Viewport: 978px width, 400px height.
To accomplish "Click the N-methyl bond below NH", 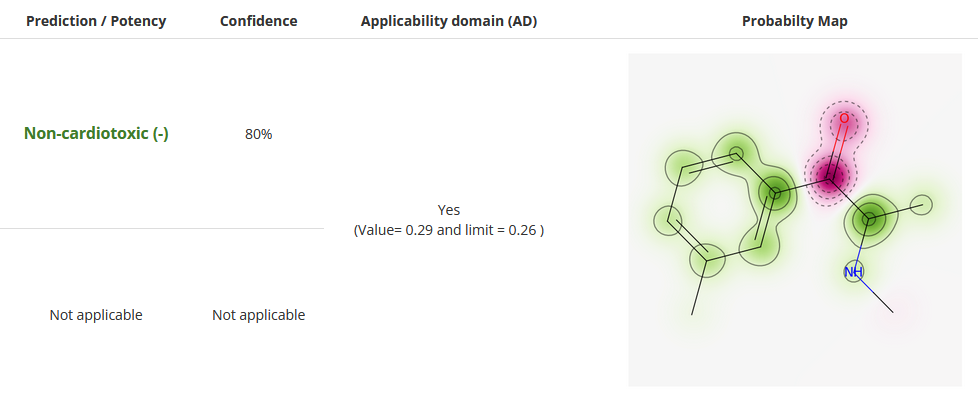I will click(x=878, y=295).
